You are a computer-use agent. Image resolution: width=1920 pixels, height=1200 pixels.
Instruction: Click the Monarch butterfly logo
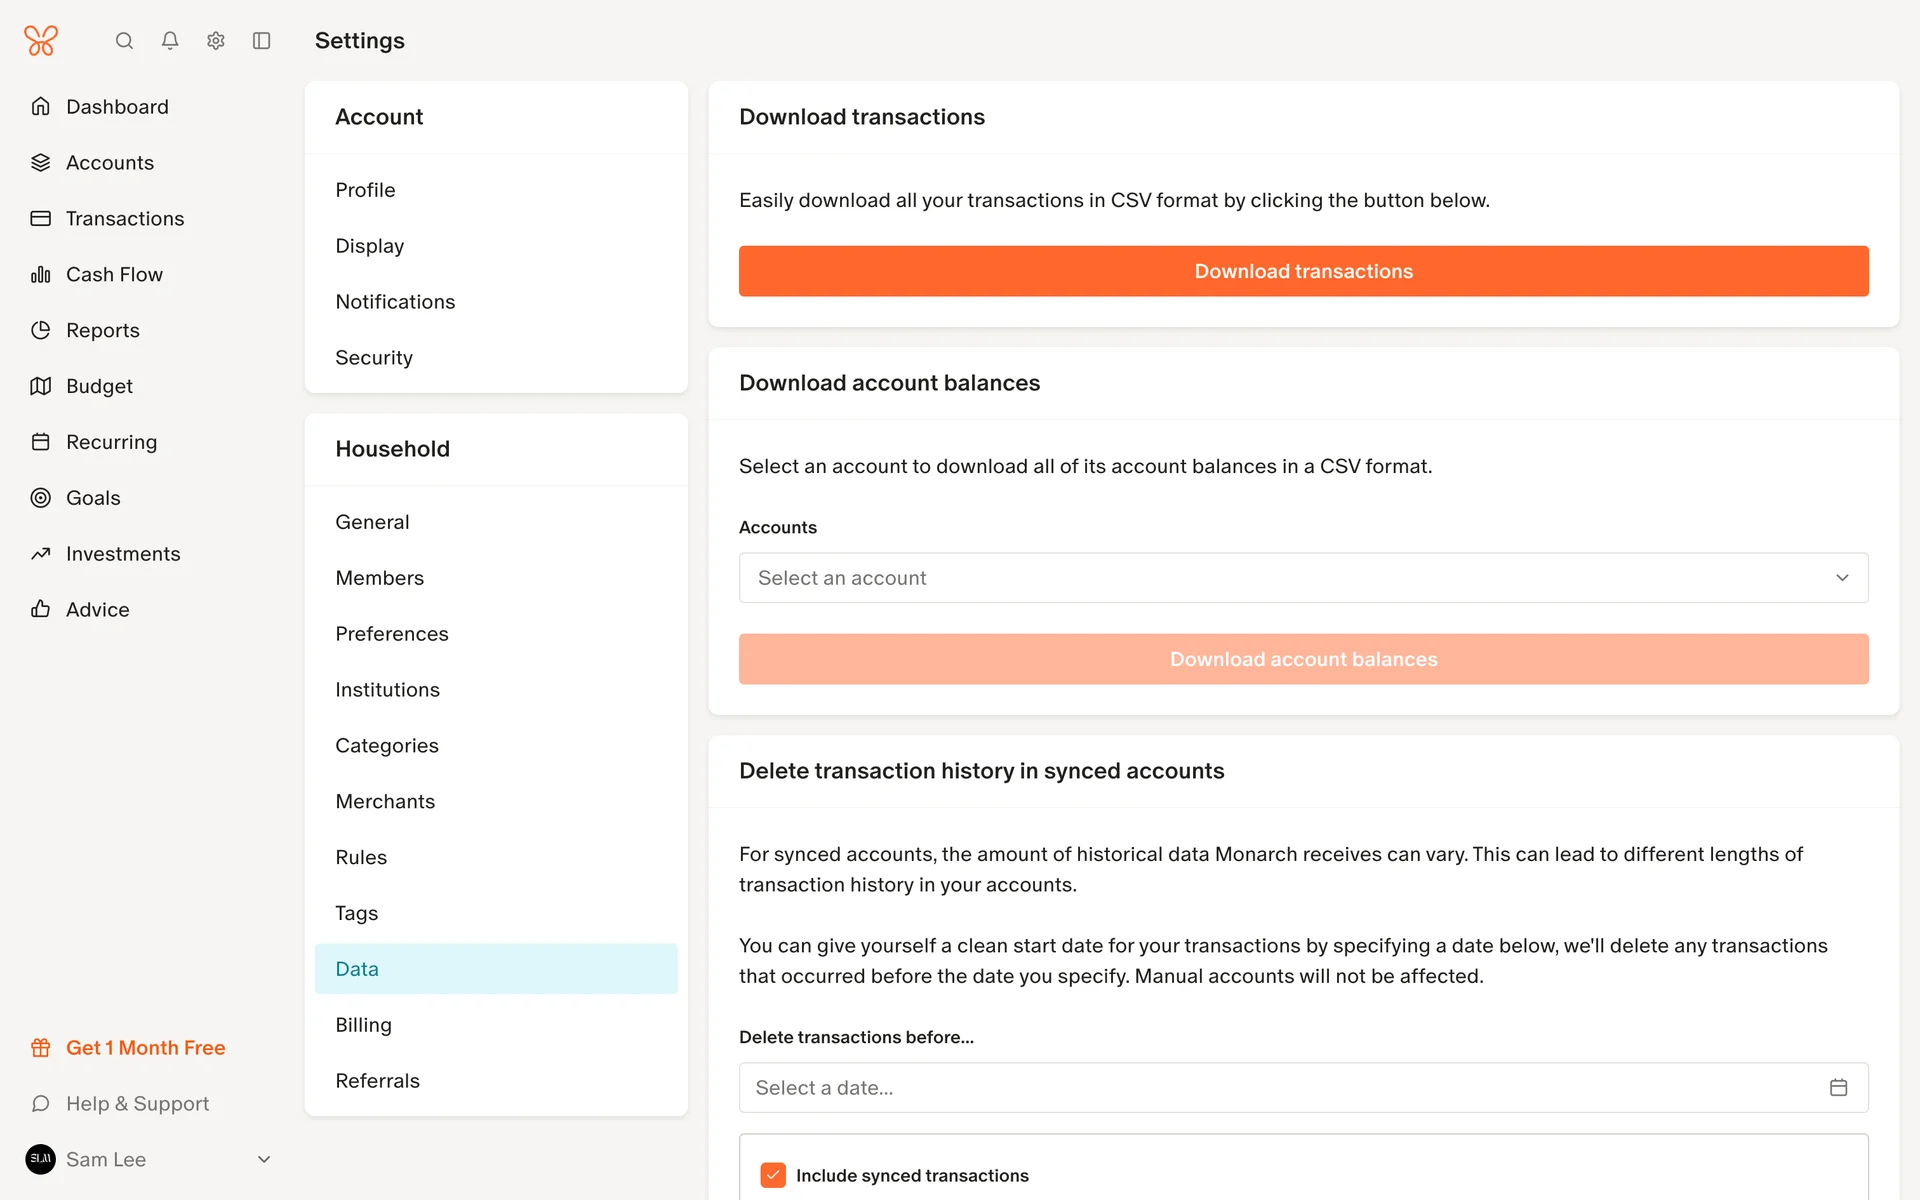pos(41,41)
